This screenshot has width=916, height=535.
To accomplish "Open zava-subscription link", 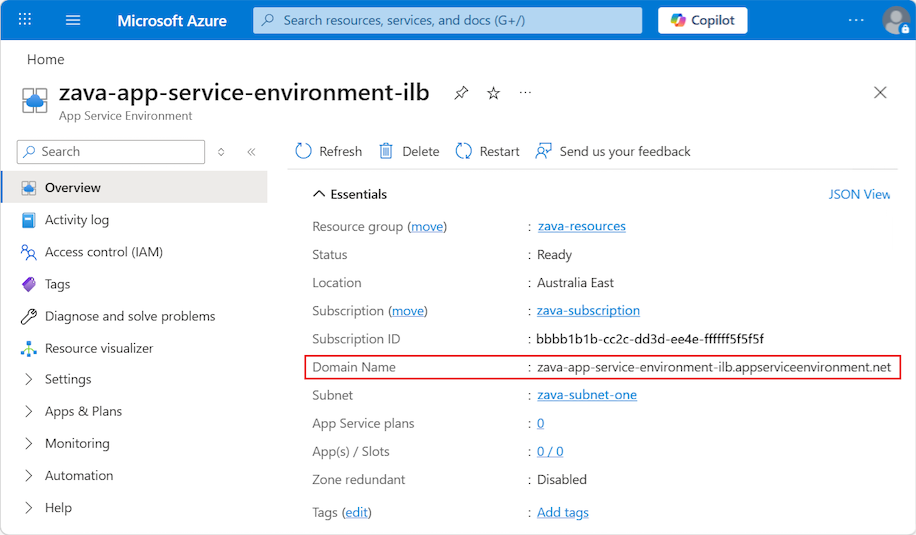I will [x=588, y=311].
